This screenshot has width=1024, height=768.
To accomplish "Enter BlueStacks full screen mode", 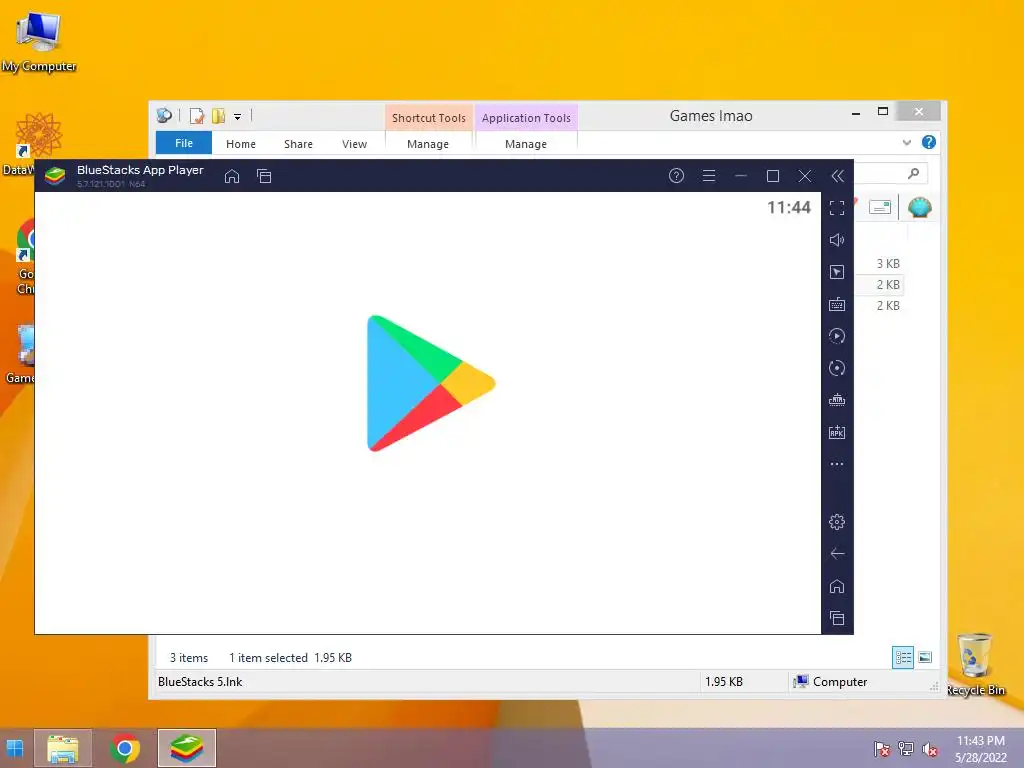I will point(837,208).
